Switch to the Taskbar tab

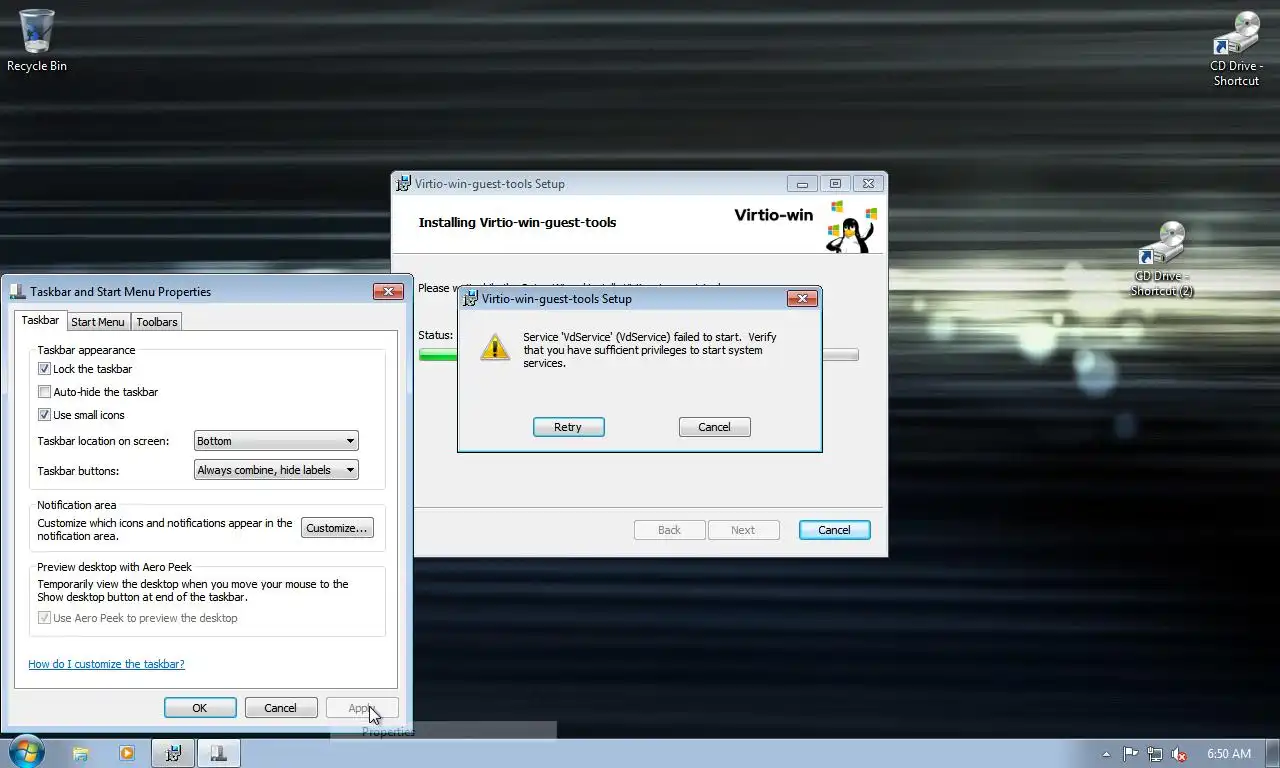tap(40, 321)
